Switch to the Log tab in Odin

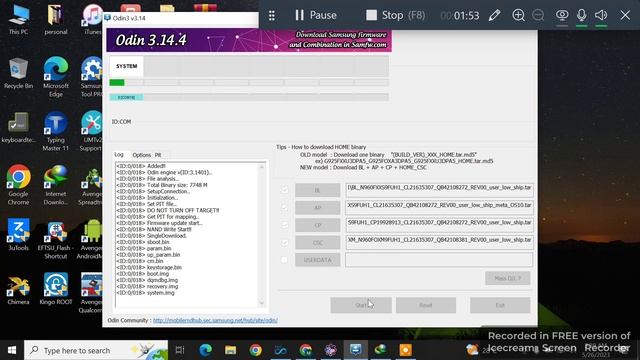[119, 155]
